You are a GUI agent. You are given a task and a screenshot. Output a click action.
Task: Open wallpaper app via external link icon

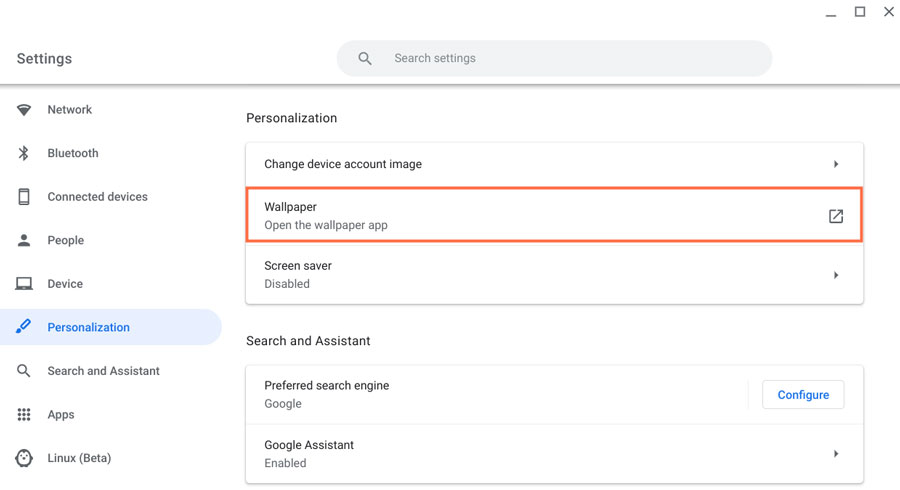point(836,216)
